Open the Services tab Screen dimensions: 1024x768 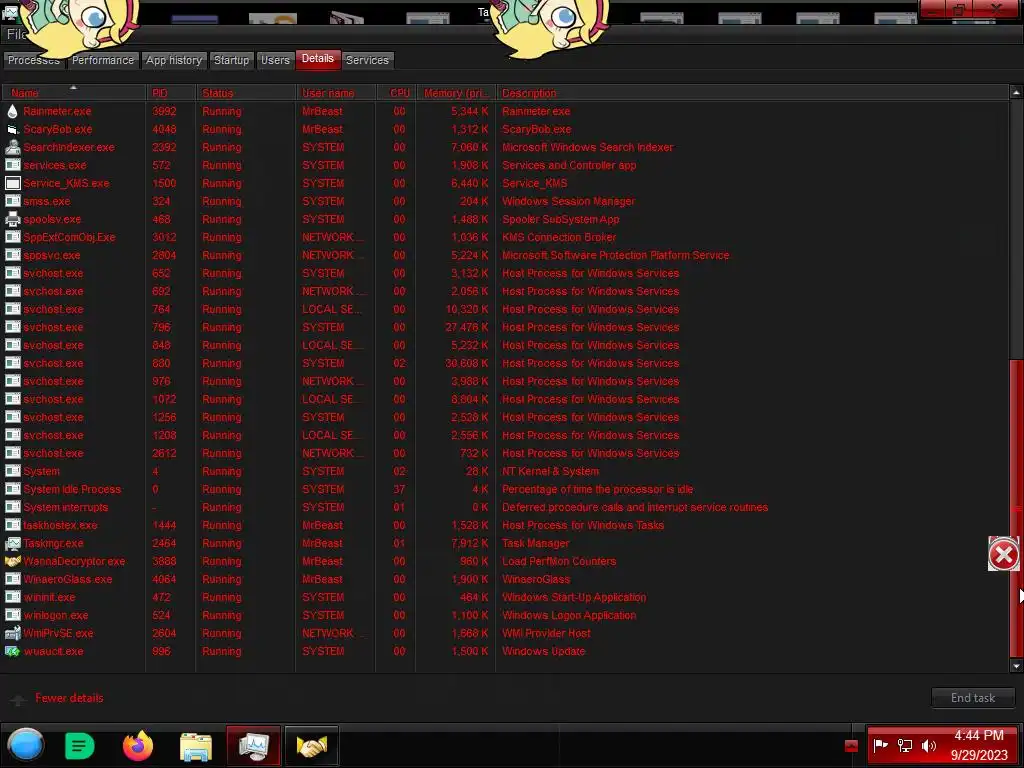(367, 60)
